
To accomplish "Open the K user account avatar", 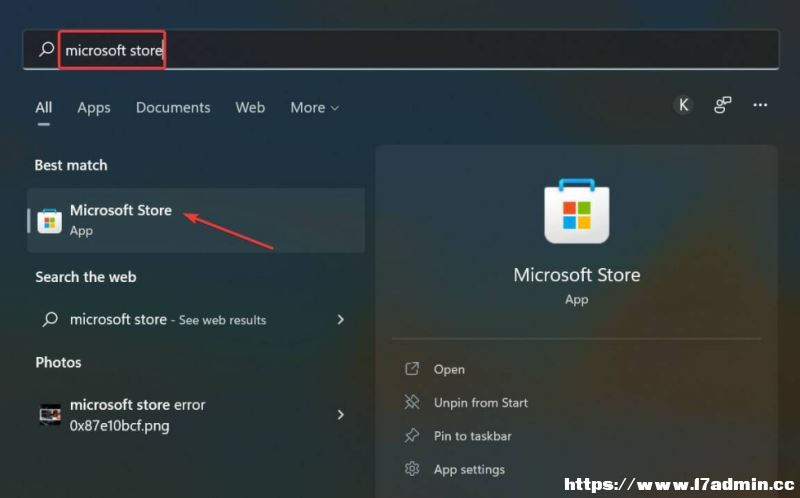I will [683, 105].
